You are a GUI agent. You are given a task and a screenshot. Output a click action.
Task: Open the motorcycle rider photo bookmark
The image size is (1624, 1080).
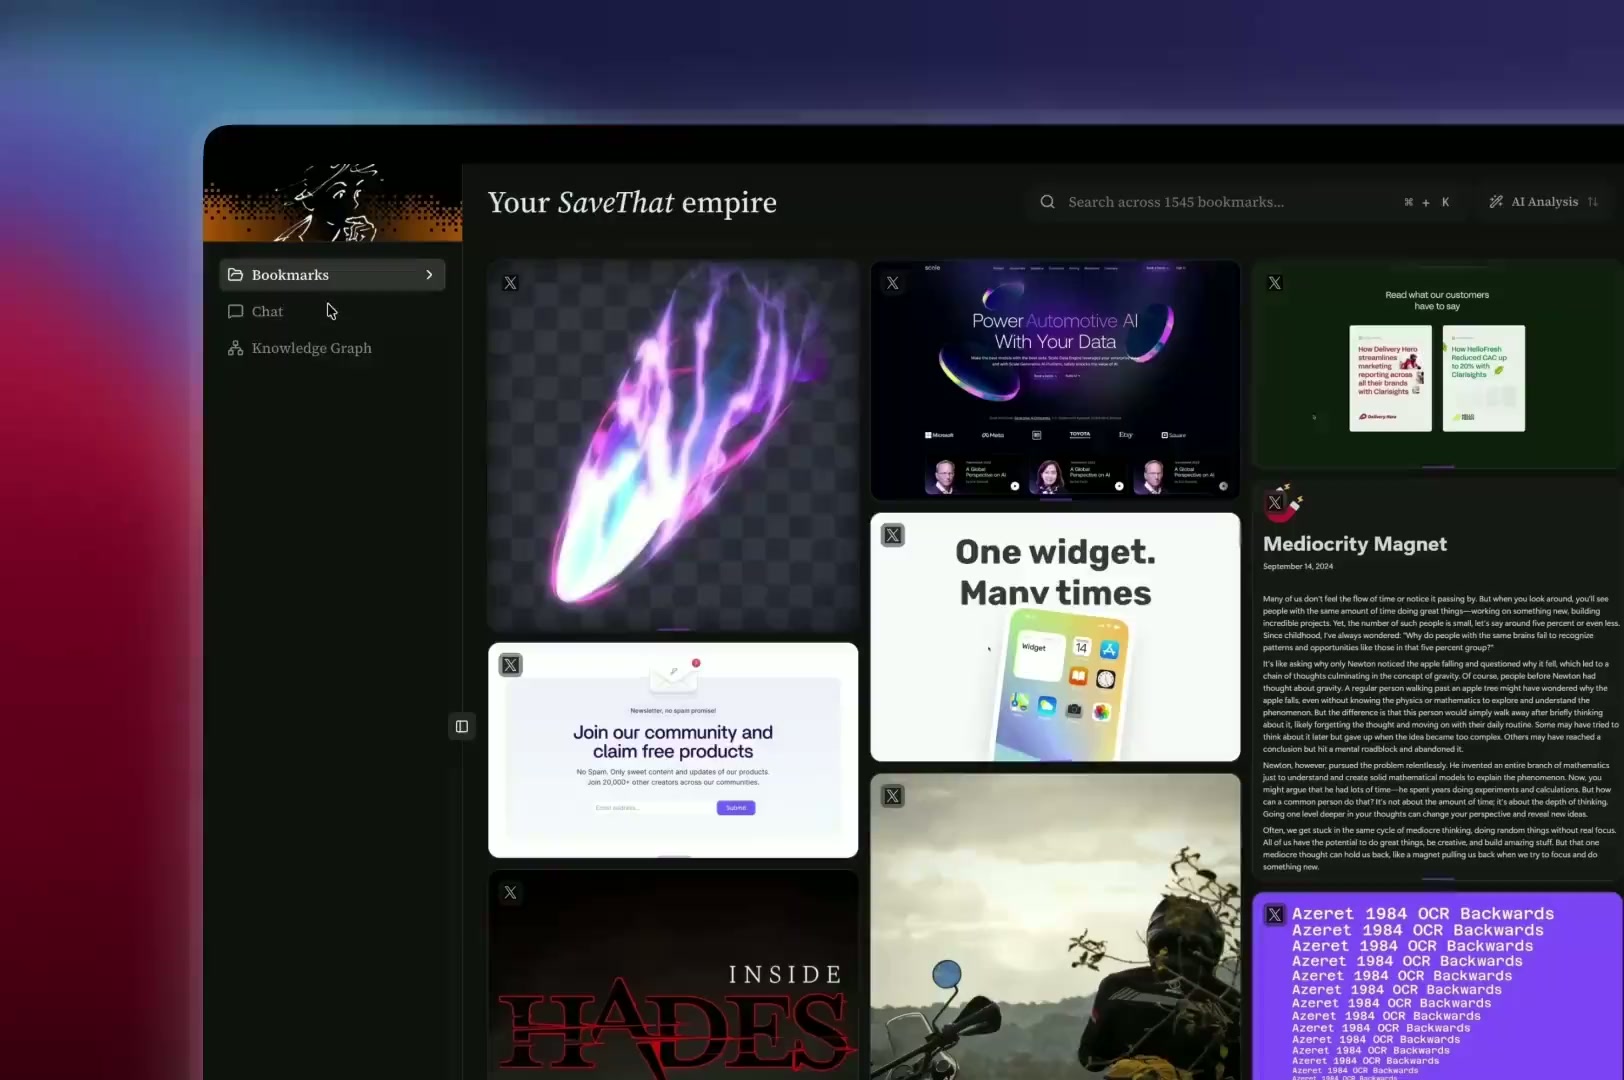click(x=1055, y=927)
